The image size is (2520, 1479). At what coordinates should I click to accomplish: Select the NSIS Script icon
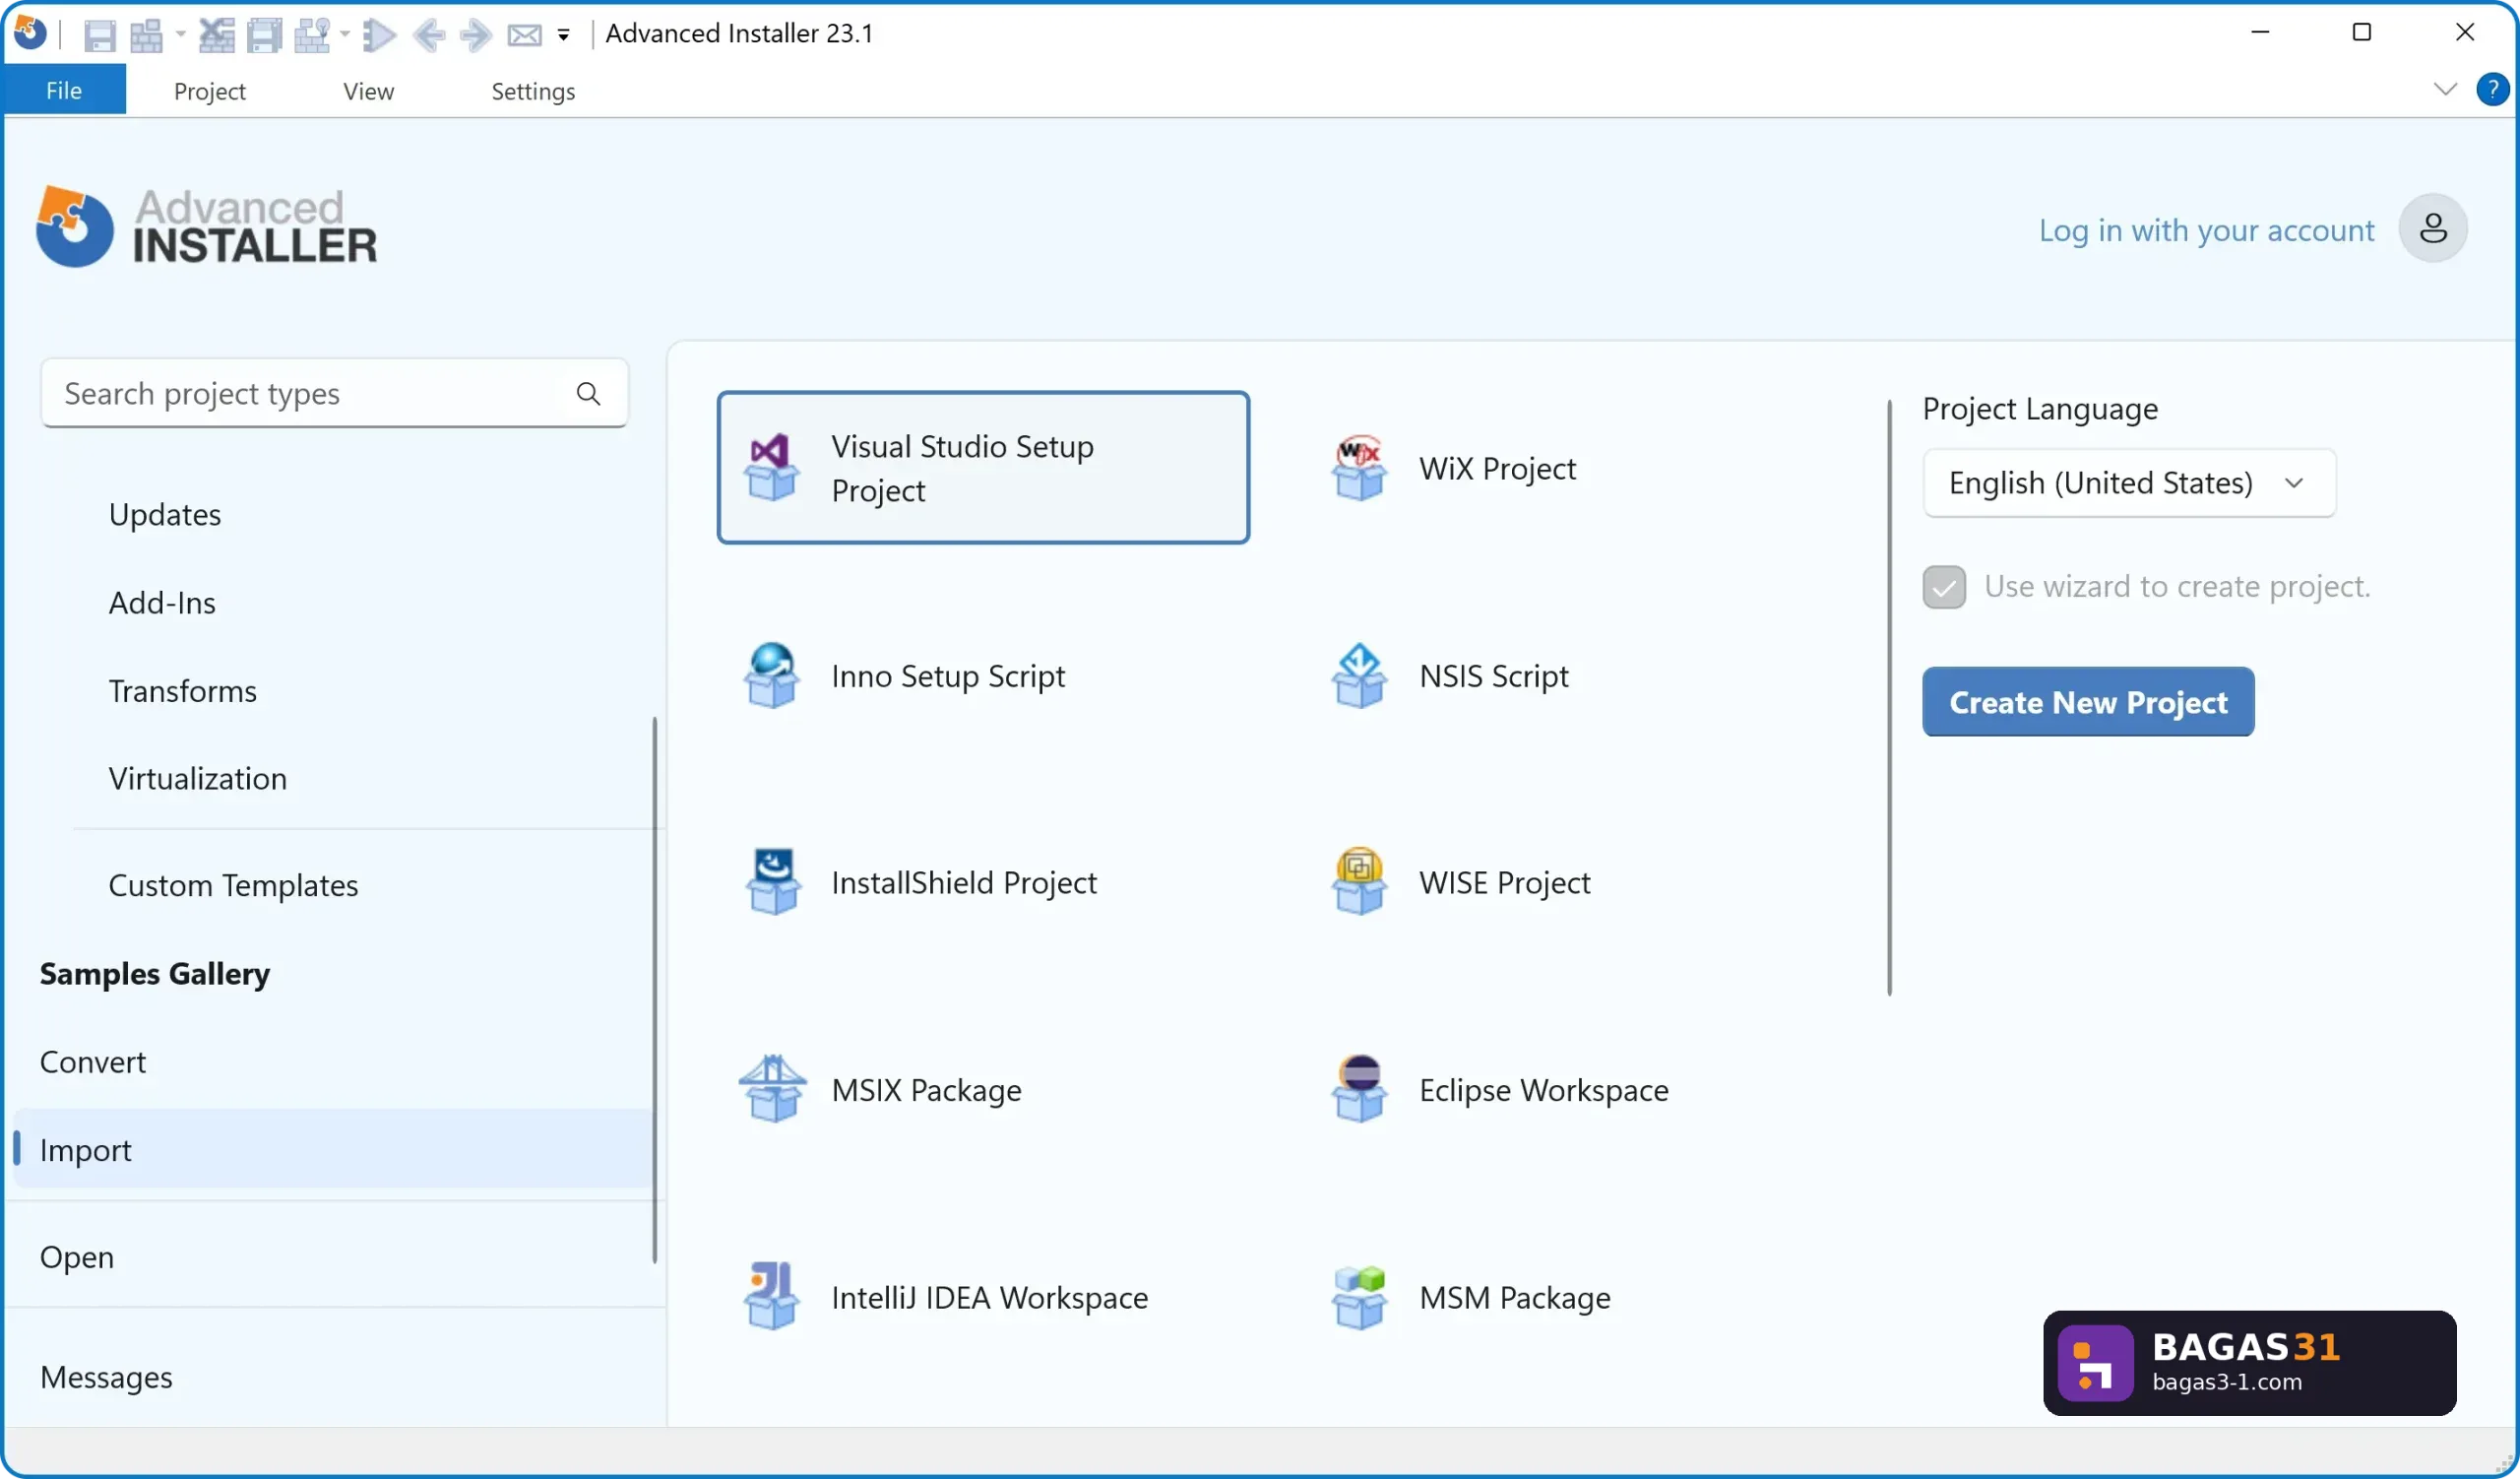(1359, 675)
